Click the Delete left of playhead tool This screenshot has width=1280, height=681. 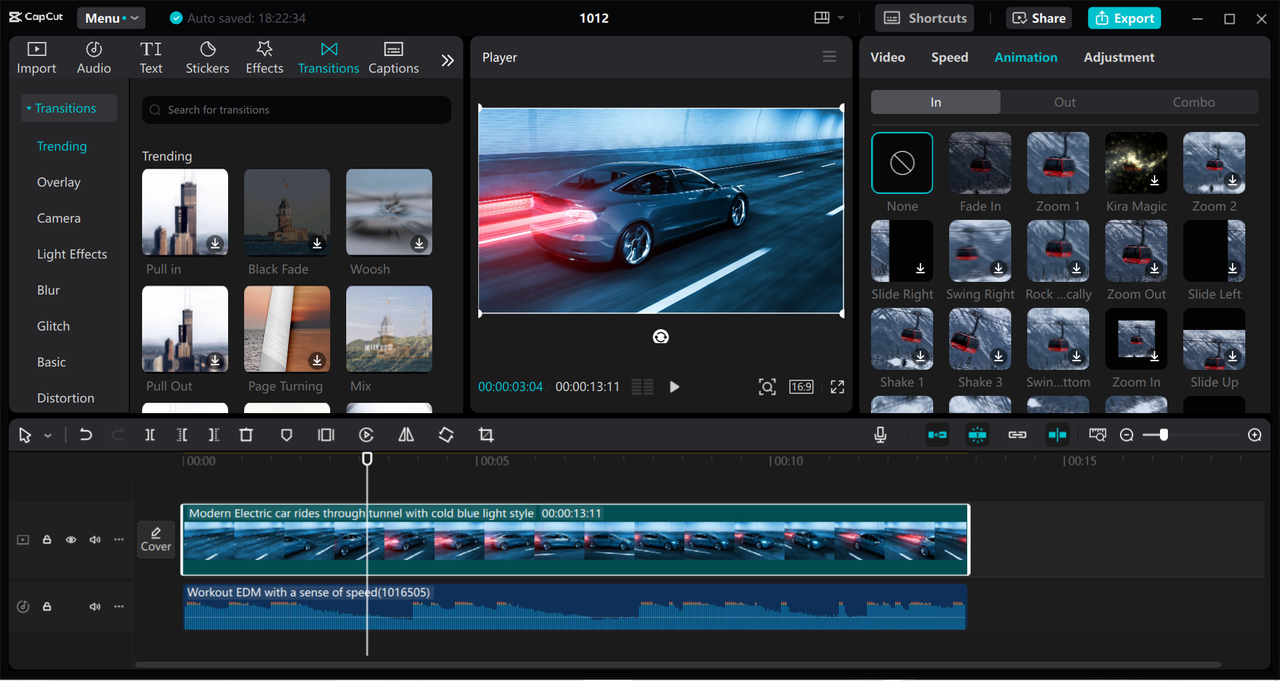click(182, 435)
